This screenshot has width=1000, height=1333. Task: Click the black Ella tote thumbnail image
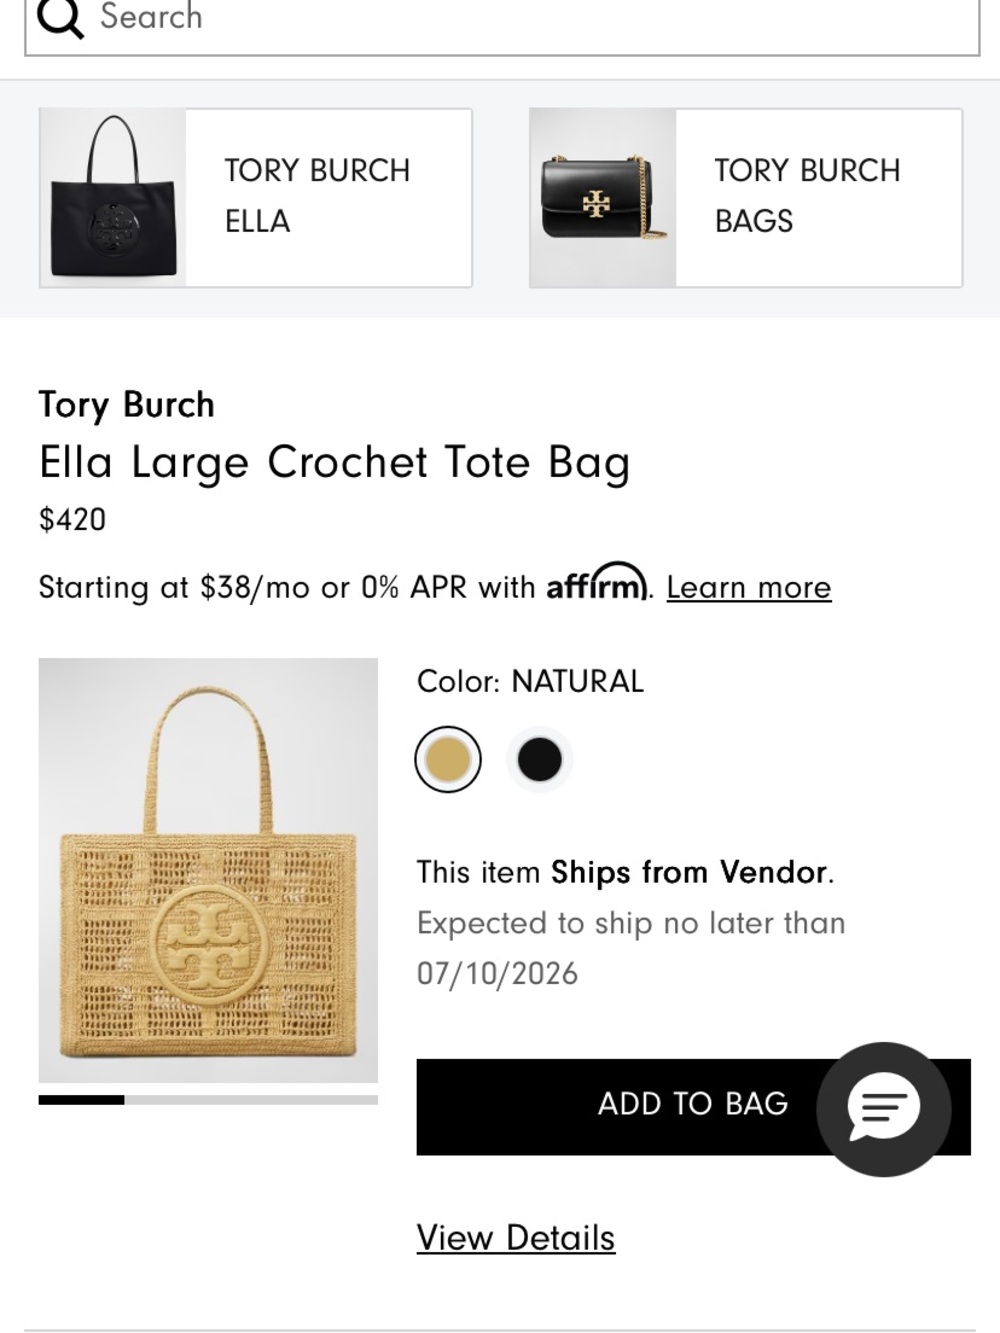(x=113, y=198)
